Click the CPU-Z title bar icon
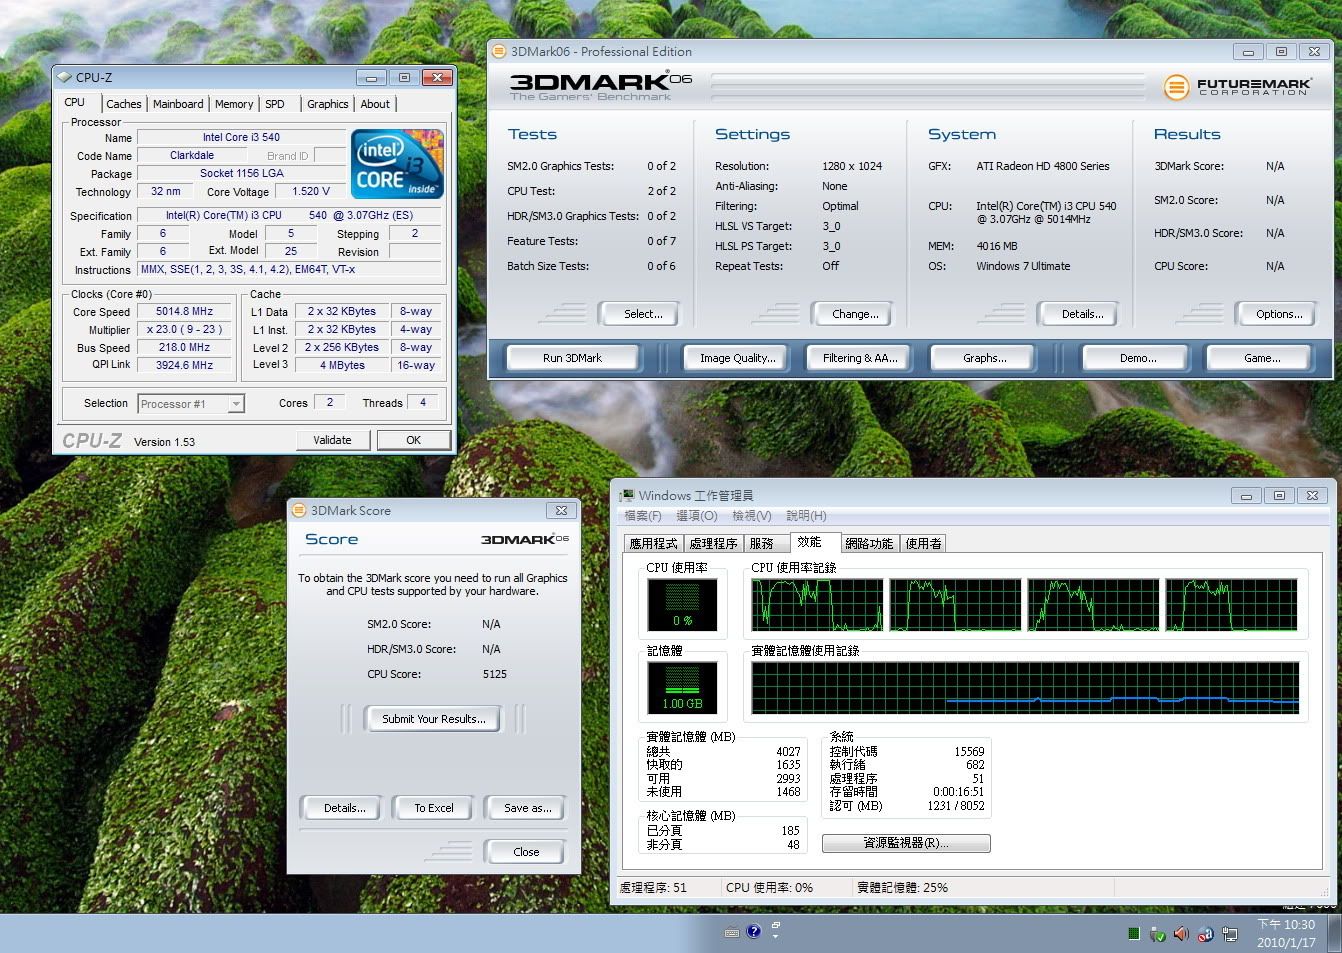The image size is (1342, 953). (66, 77)
